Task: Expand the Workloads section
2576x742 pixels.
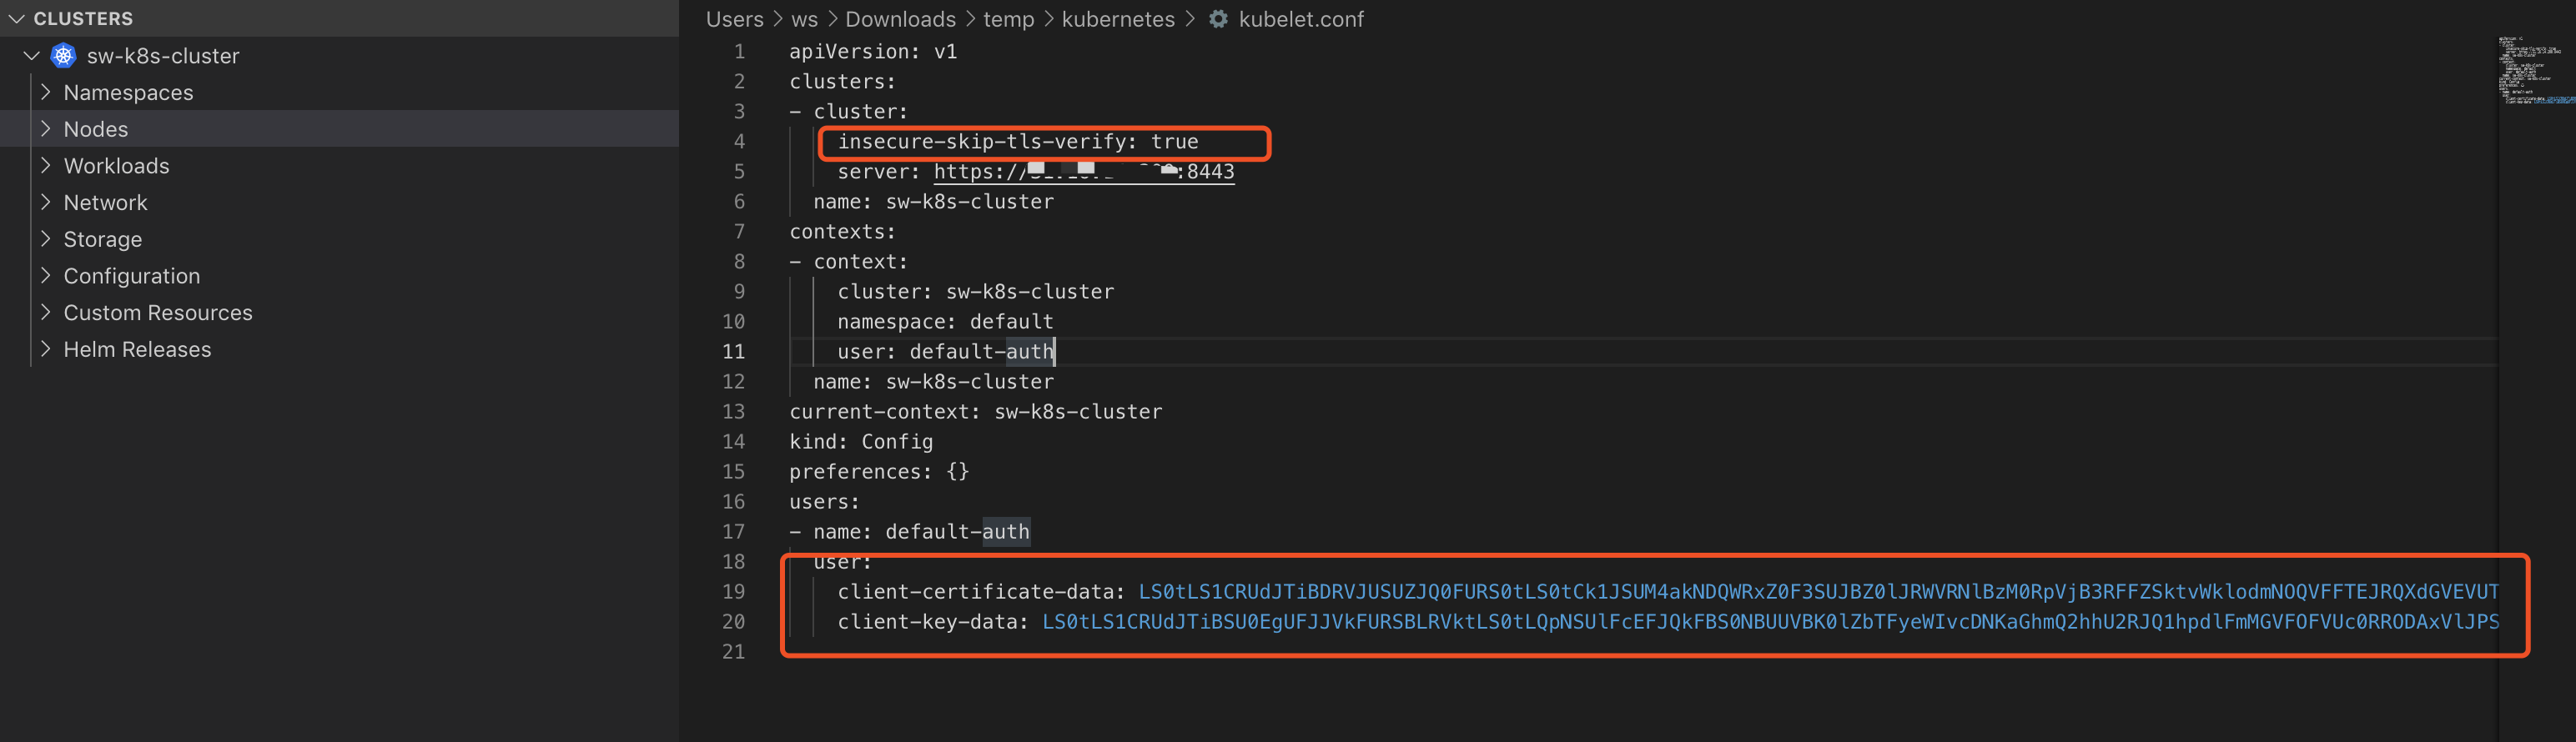Action: click(x=45, y=165)
